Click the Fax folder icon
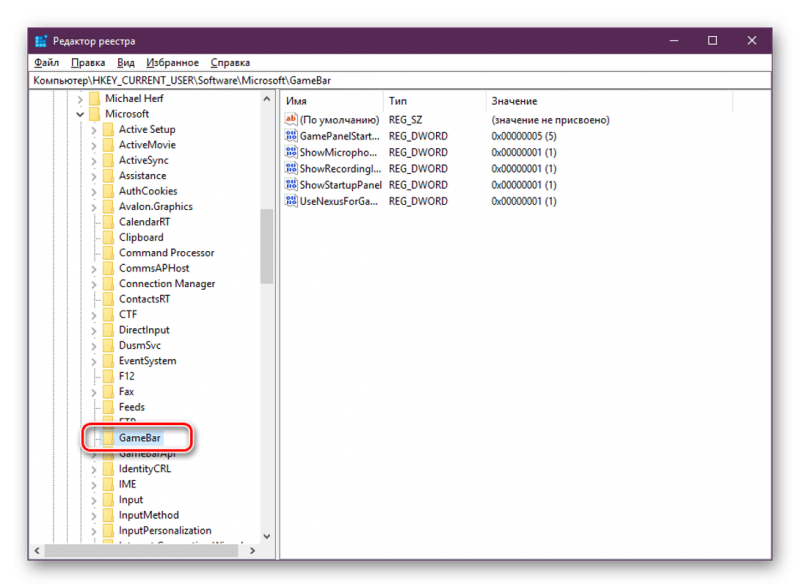This screenshot has height=588, width=800. (x=108, y=391)
